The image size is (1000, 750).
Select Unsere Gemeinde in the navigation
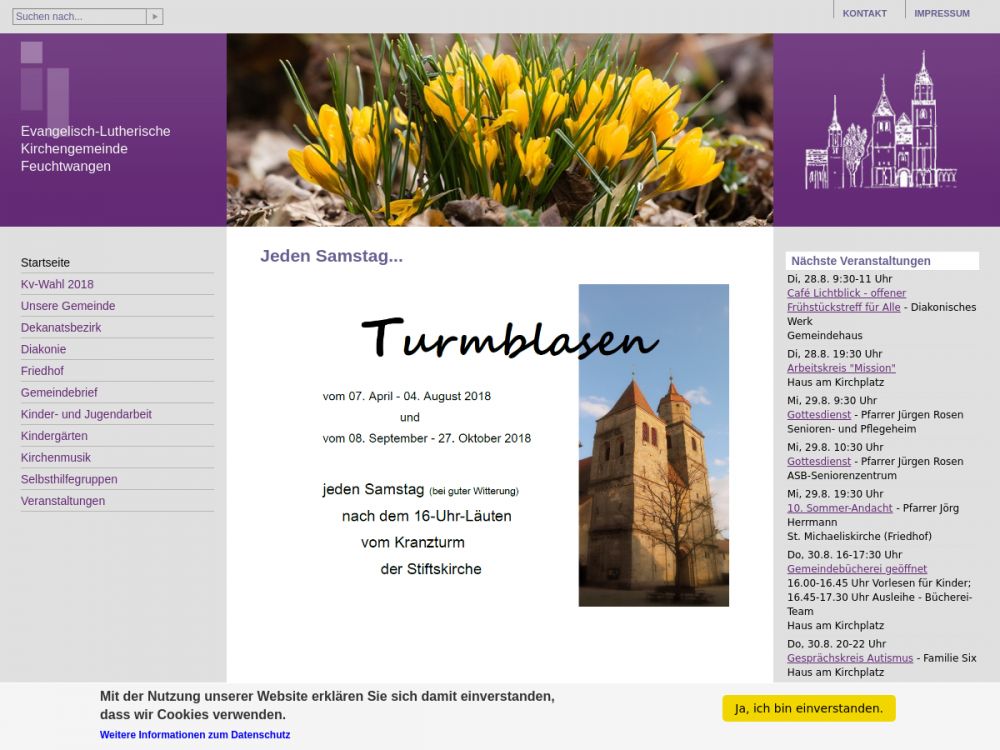tap(68, 306)
